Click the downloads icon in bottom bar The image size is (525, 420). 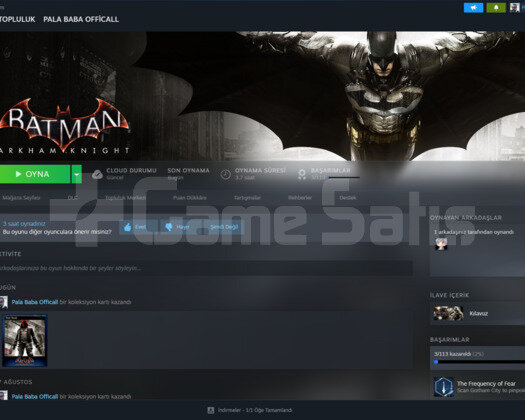coord(211,410)
